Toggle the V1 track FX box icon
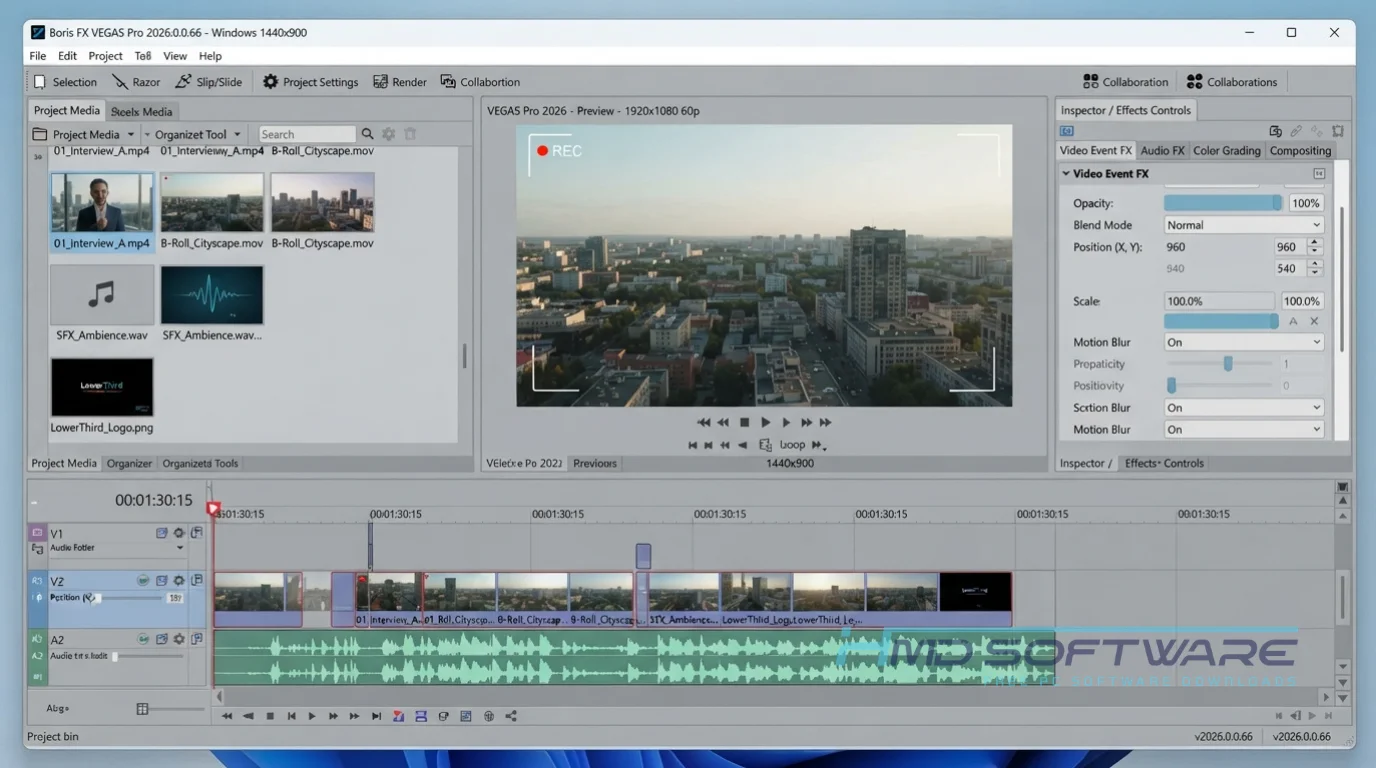 [x=162, y=534]
